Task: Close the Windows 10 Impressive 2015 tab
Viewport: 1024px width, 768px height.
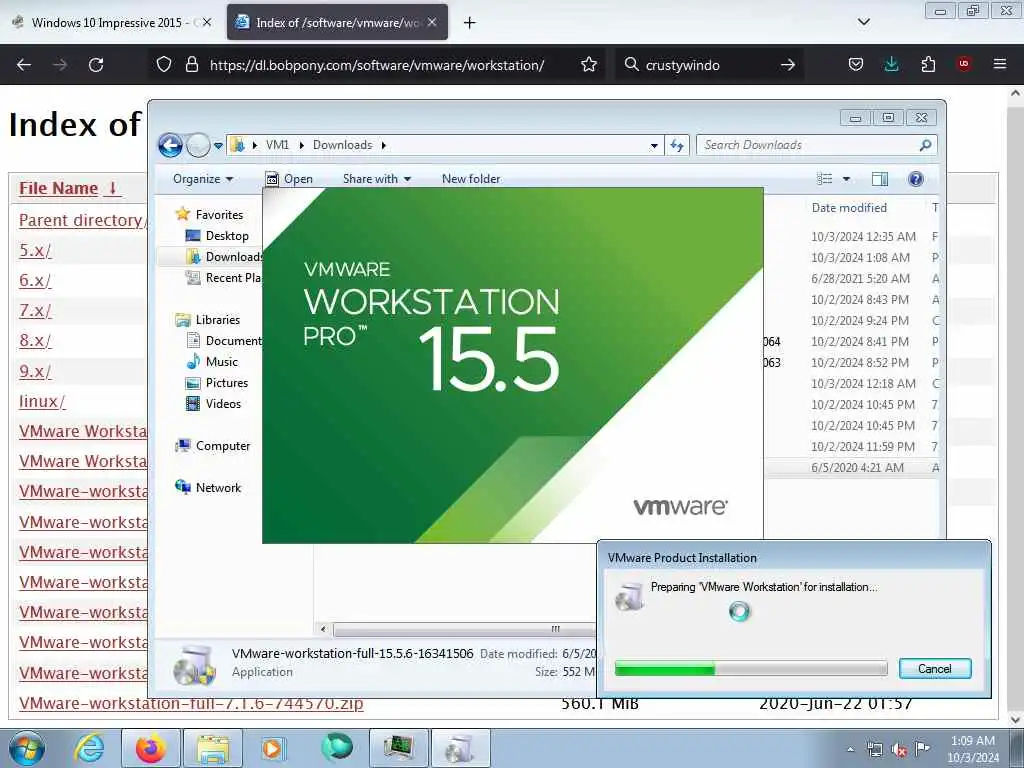Action: 207,22
